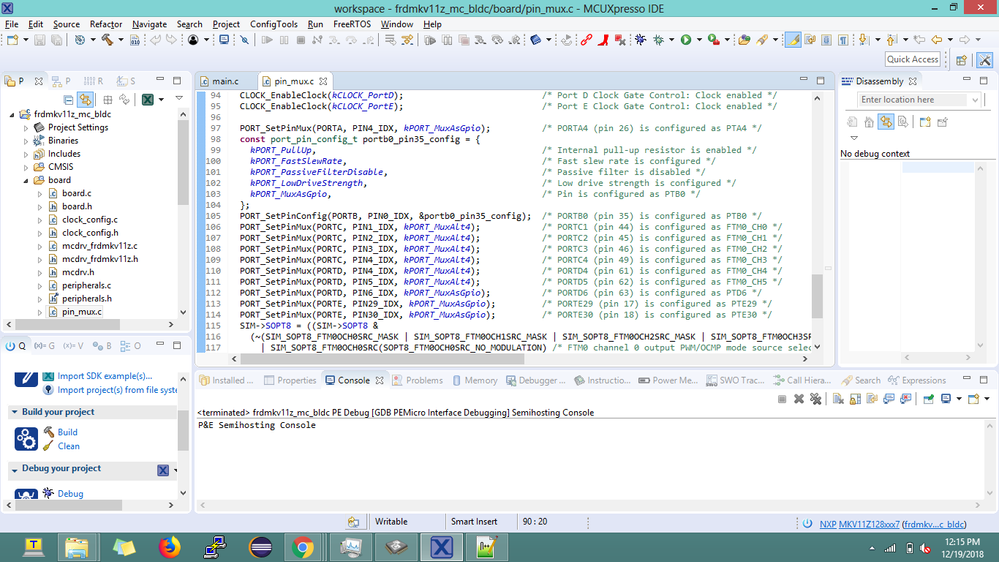Click the Build link in Quickstart panel
999x562 pixels.
pyautogui.click(x=68, y=432)
